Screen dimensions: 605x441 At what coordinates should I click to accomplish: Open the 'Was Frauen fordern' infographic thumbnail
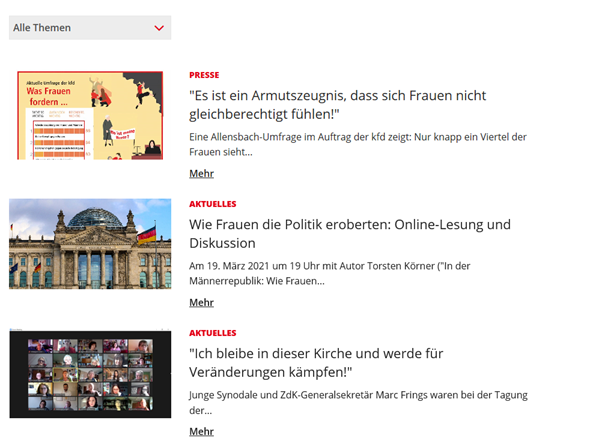90,115
